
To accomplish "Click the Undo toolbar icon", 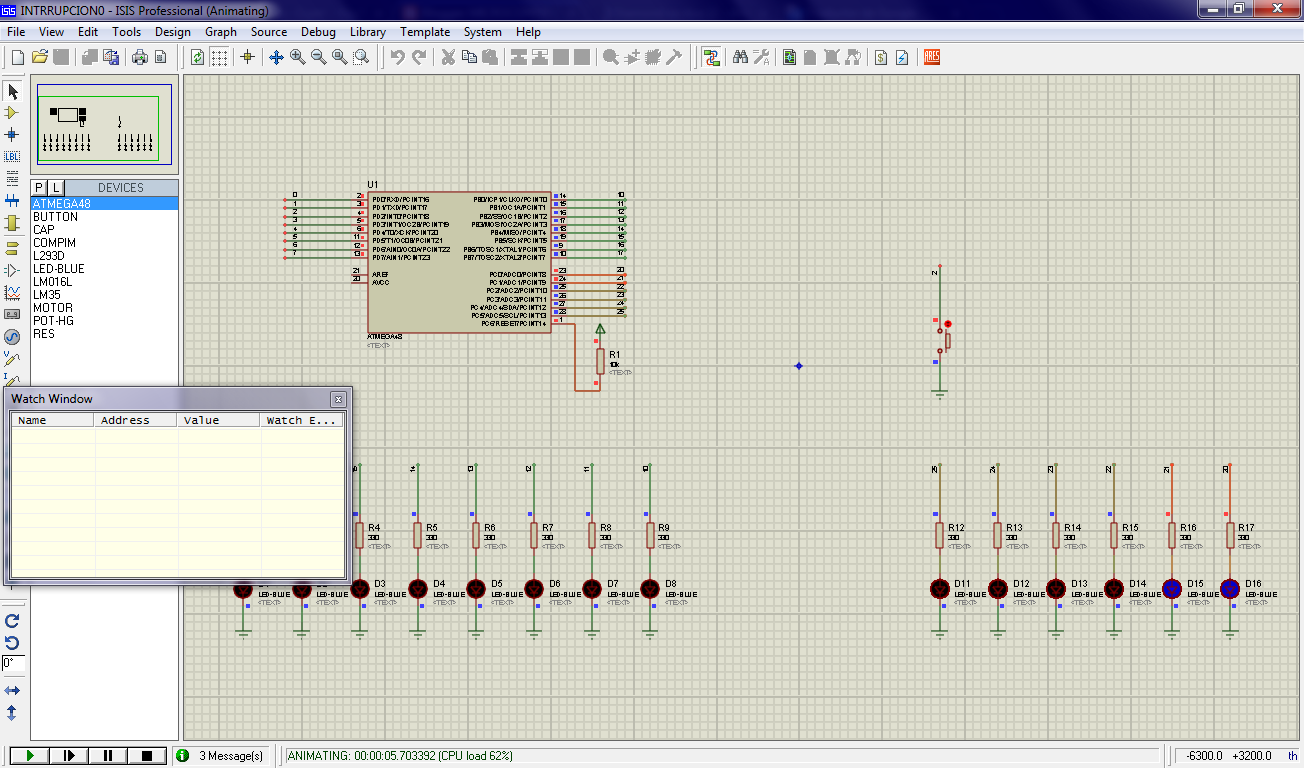I will [397, 57].
